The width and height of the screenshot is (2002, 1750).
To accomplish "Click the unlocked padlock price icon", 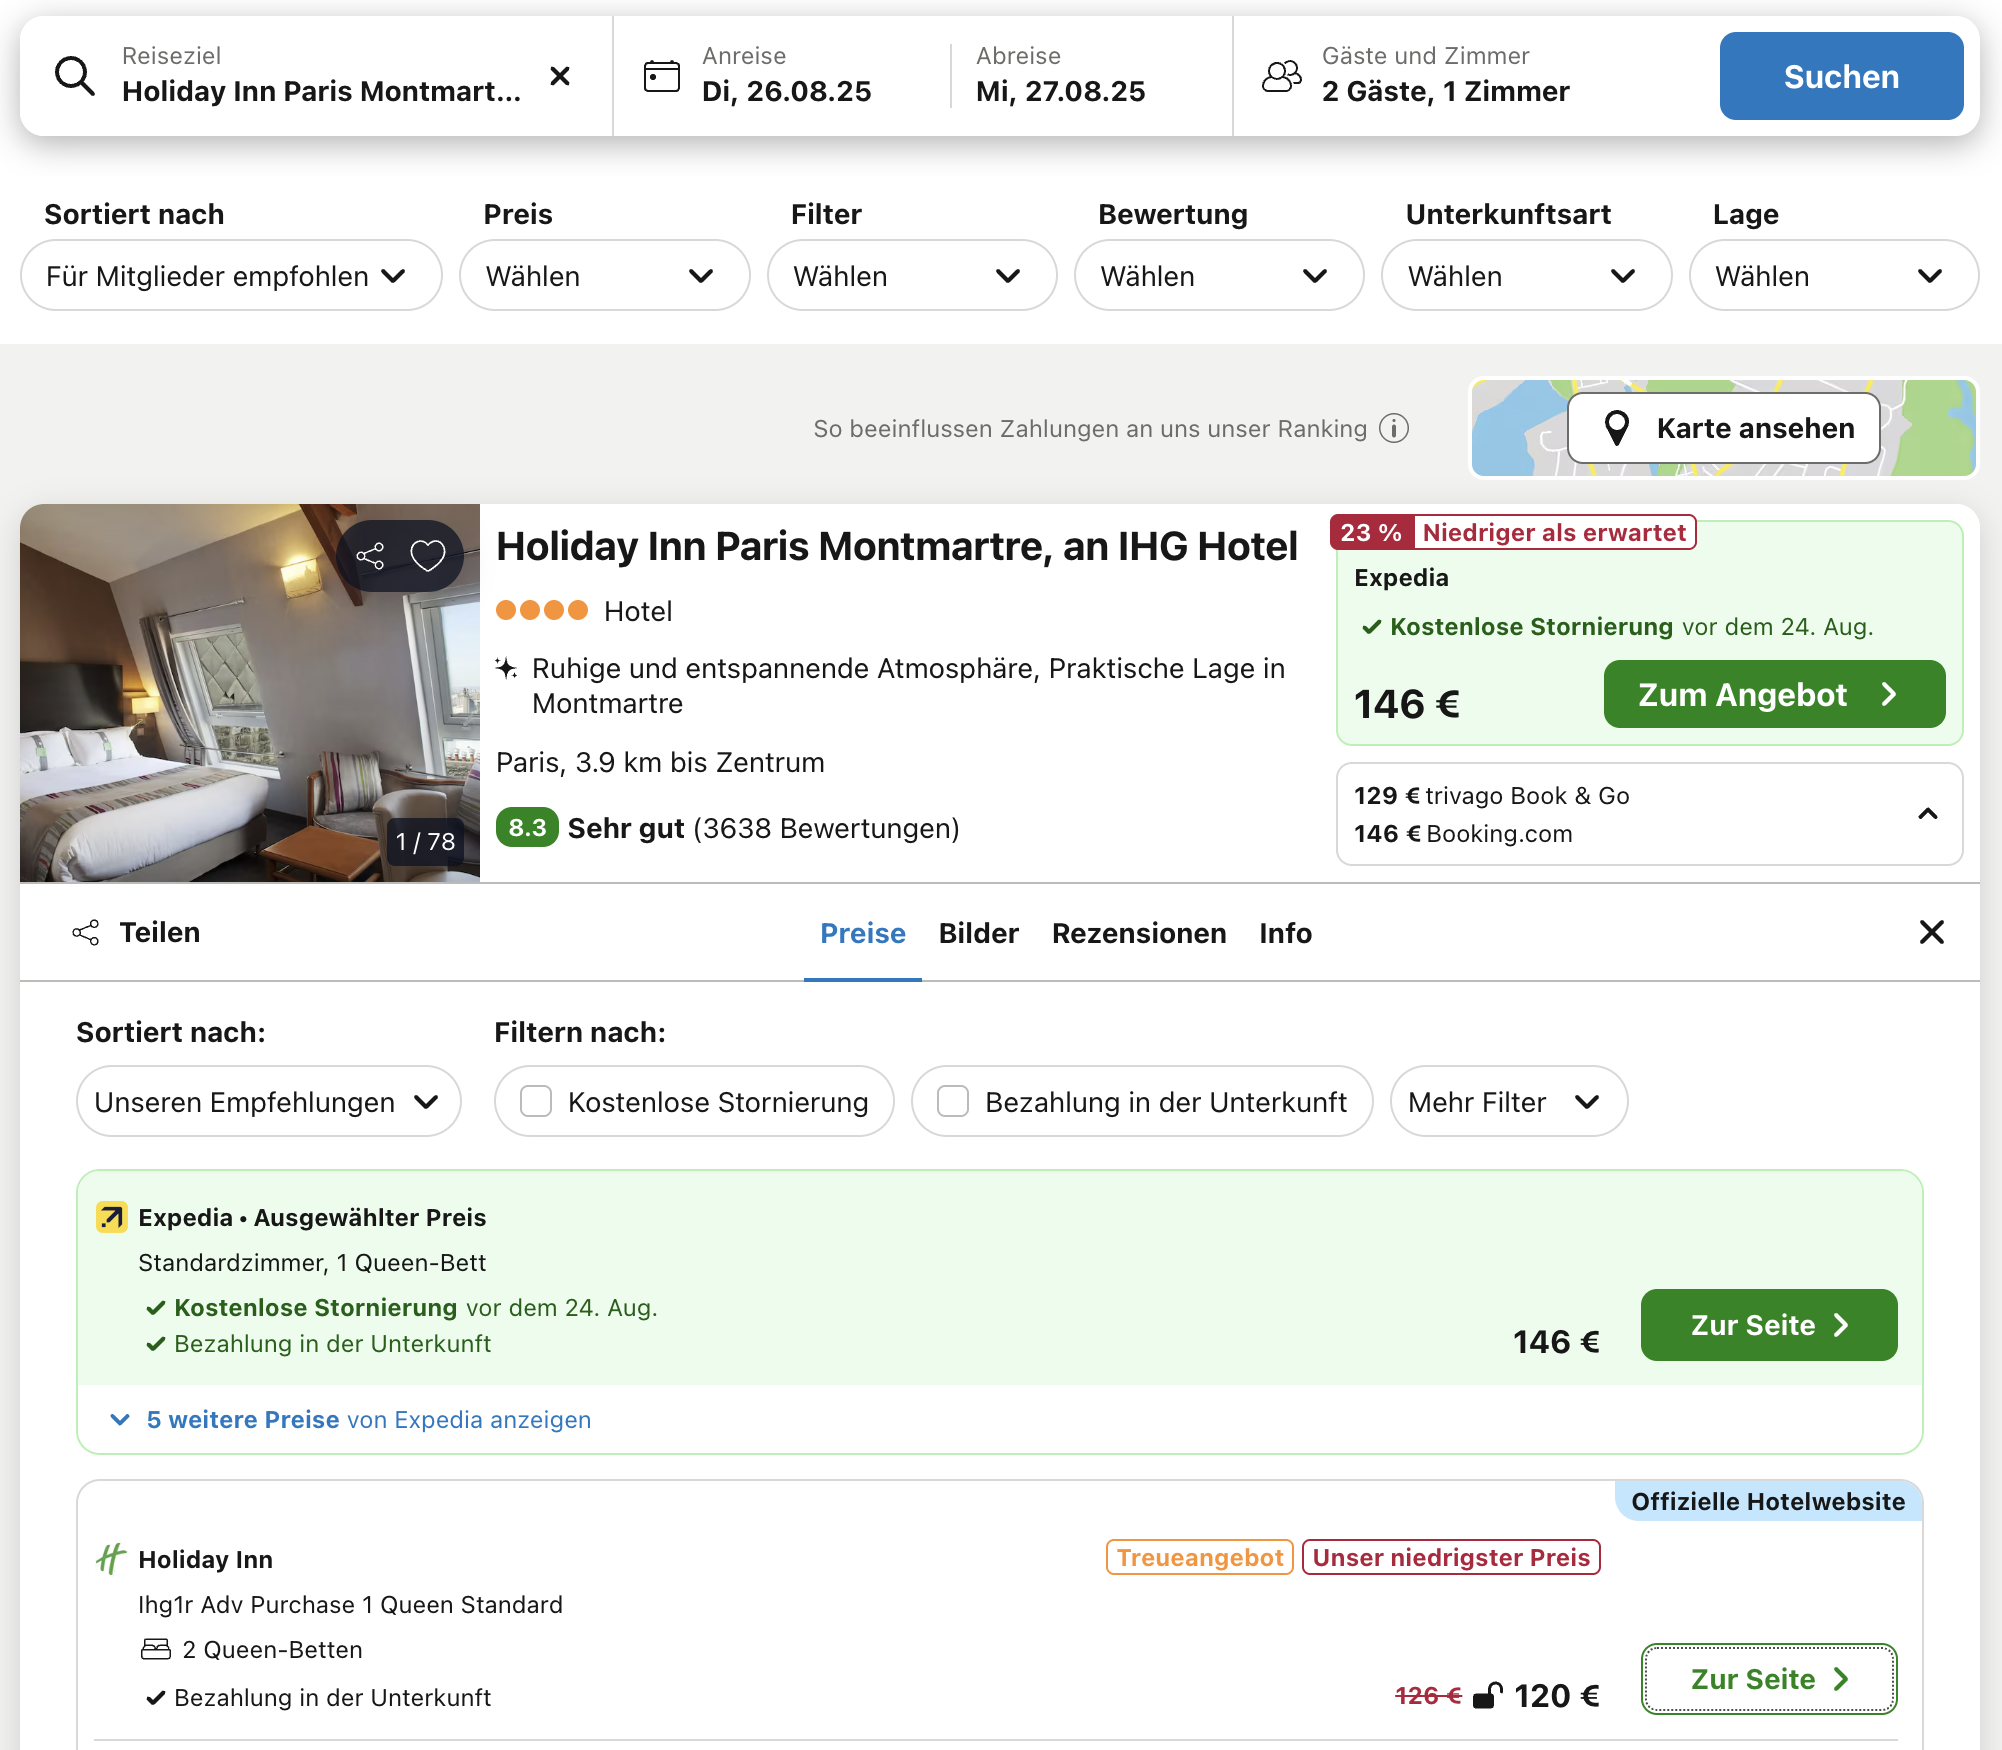I will point(1488,1695).
